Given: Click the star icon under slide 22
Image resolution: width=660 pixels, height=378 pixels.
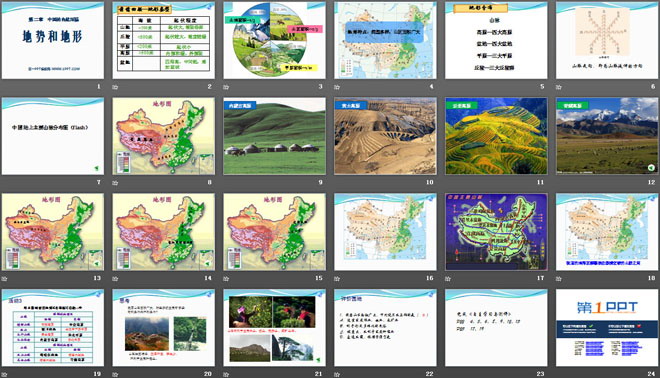Looking at the screenshot, I should pyautogui.click(x=337, y=374).
